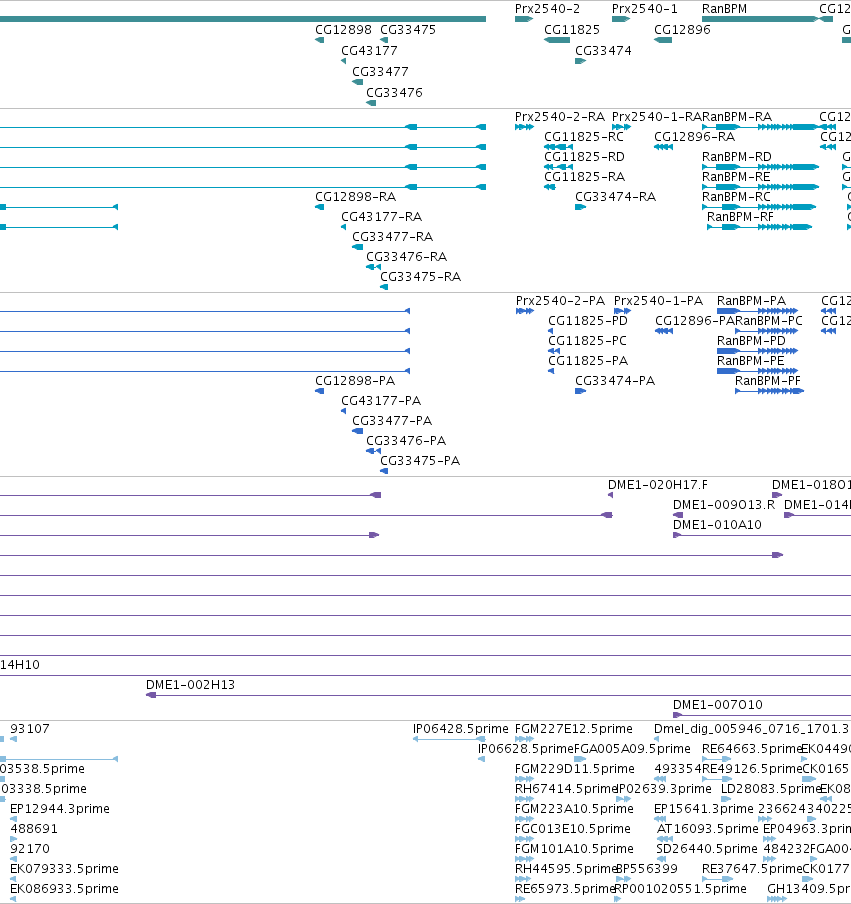Click the RanBPM gene bar
851x904 pixels.
[760, 19]
